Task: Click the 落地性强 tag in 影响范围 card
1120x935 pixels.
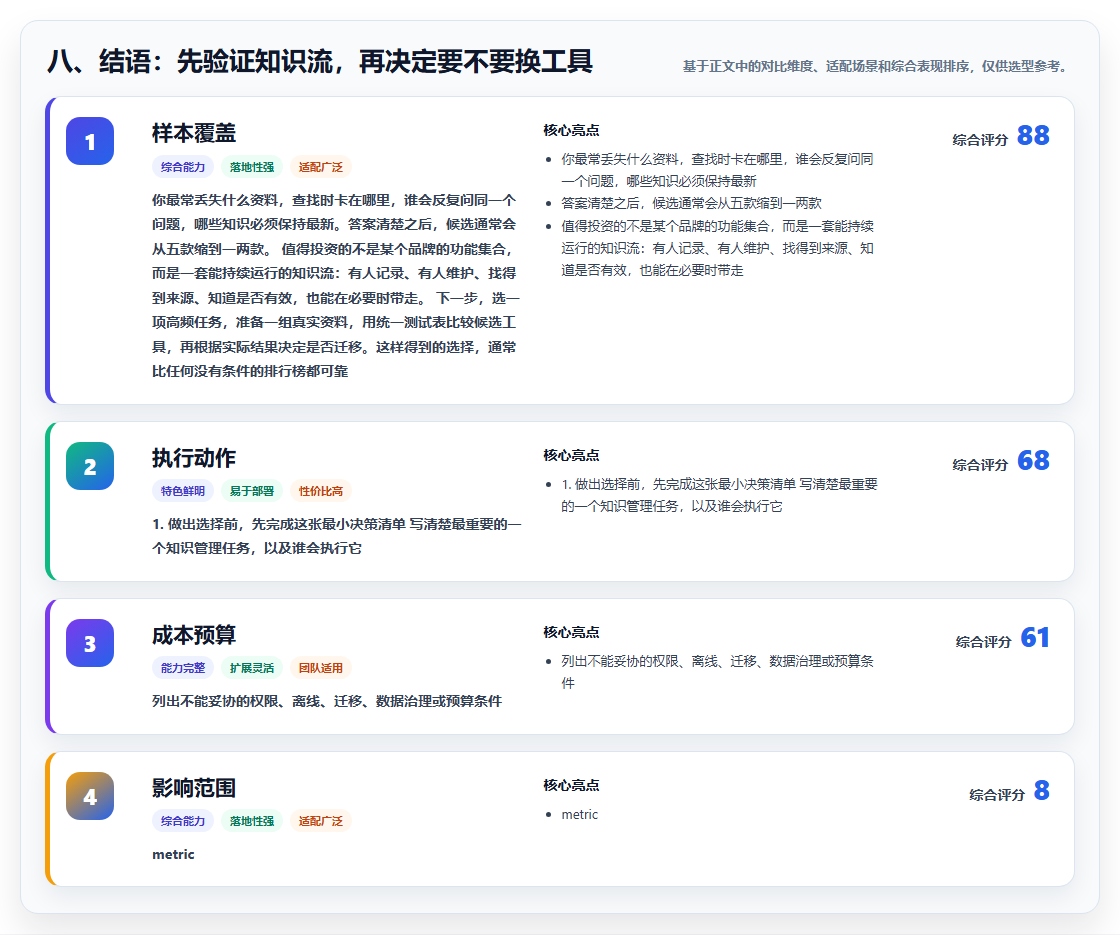Action: tap(251, 821)
